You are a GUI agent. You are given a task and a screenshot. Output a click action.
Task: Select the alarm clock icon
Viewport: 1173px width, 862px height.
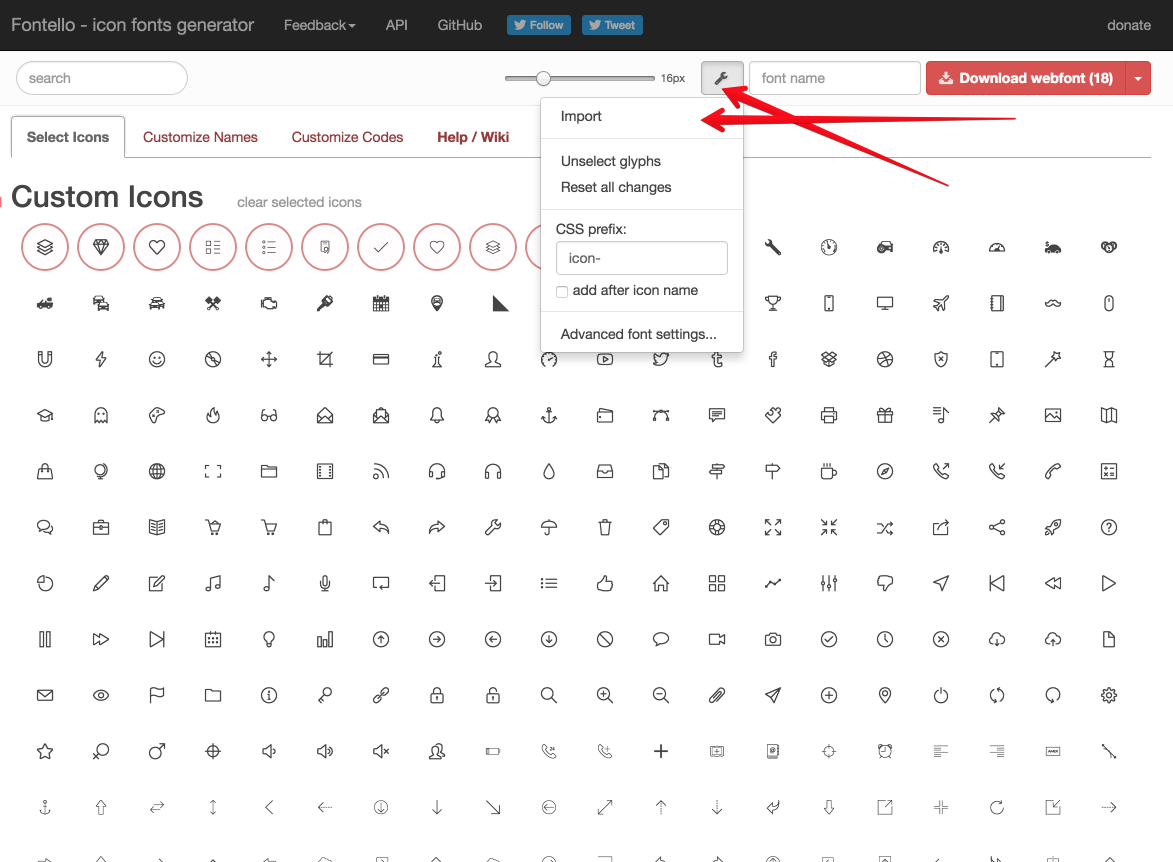tap(885, 751)
